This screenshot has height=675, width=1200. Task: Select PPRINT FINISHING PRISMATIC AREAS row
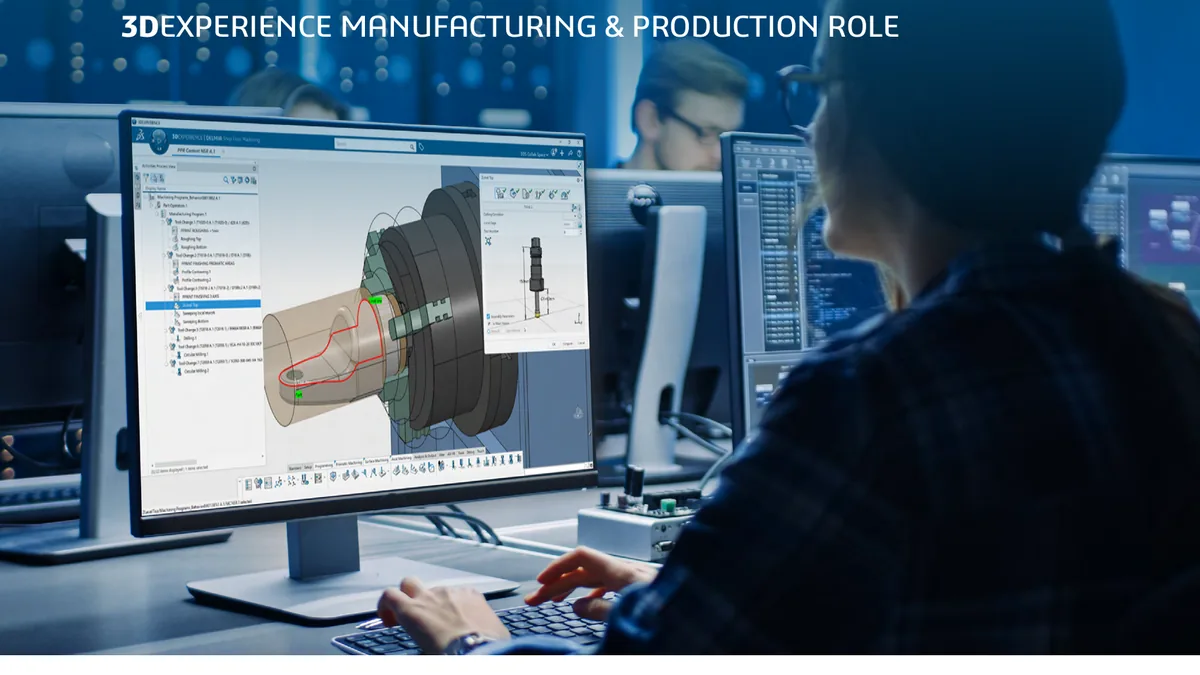point(207,263)
